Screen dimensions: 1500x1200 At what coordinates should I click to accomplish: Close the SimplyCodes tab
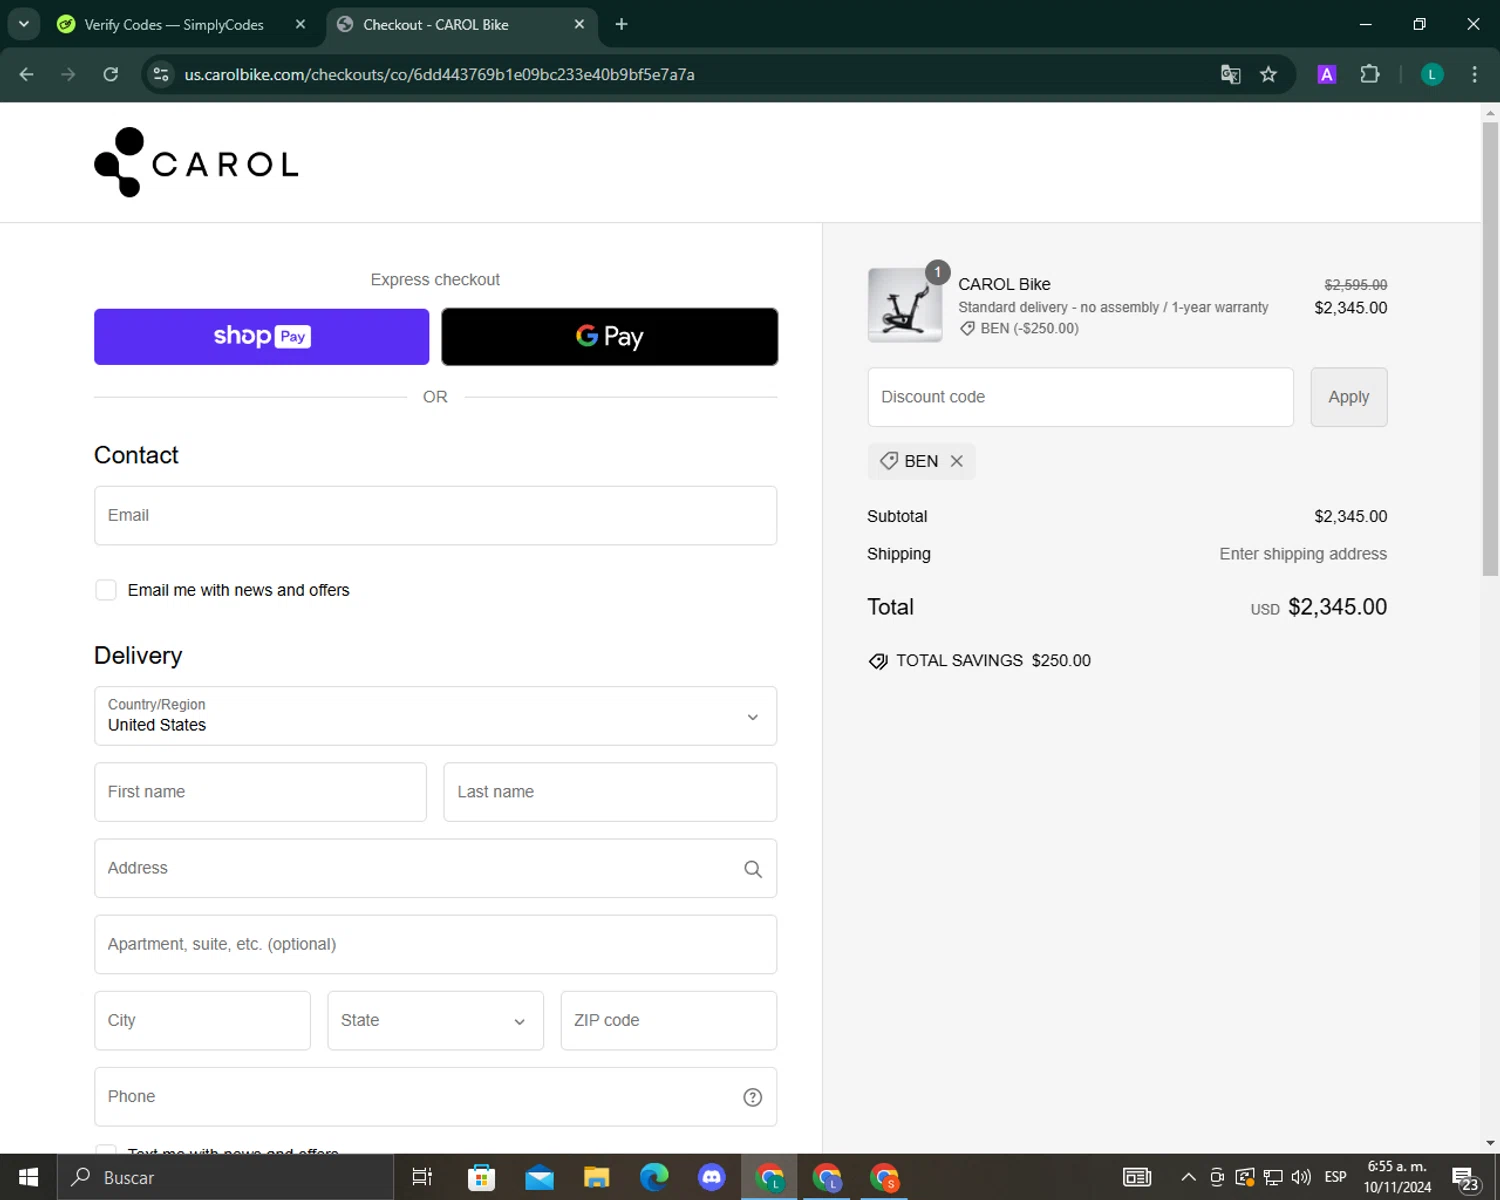(x=300, y=24)
